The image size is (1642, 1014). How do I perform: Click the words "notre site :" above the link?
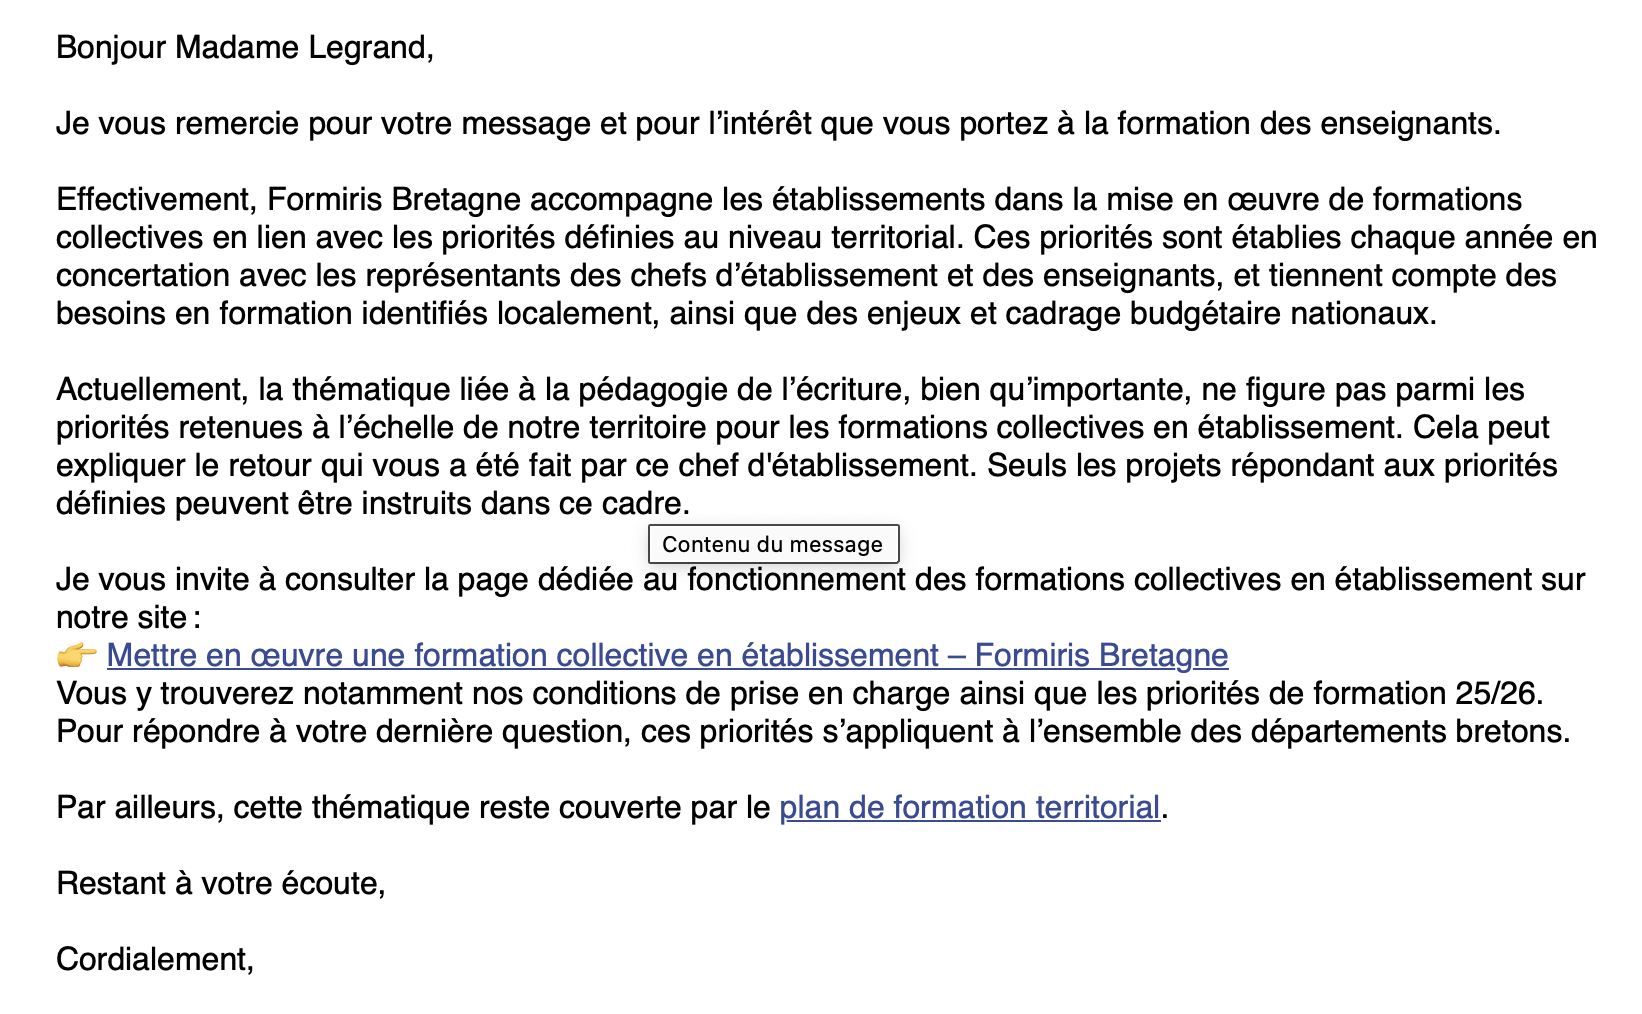click(128, 617)
